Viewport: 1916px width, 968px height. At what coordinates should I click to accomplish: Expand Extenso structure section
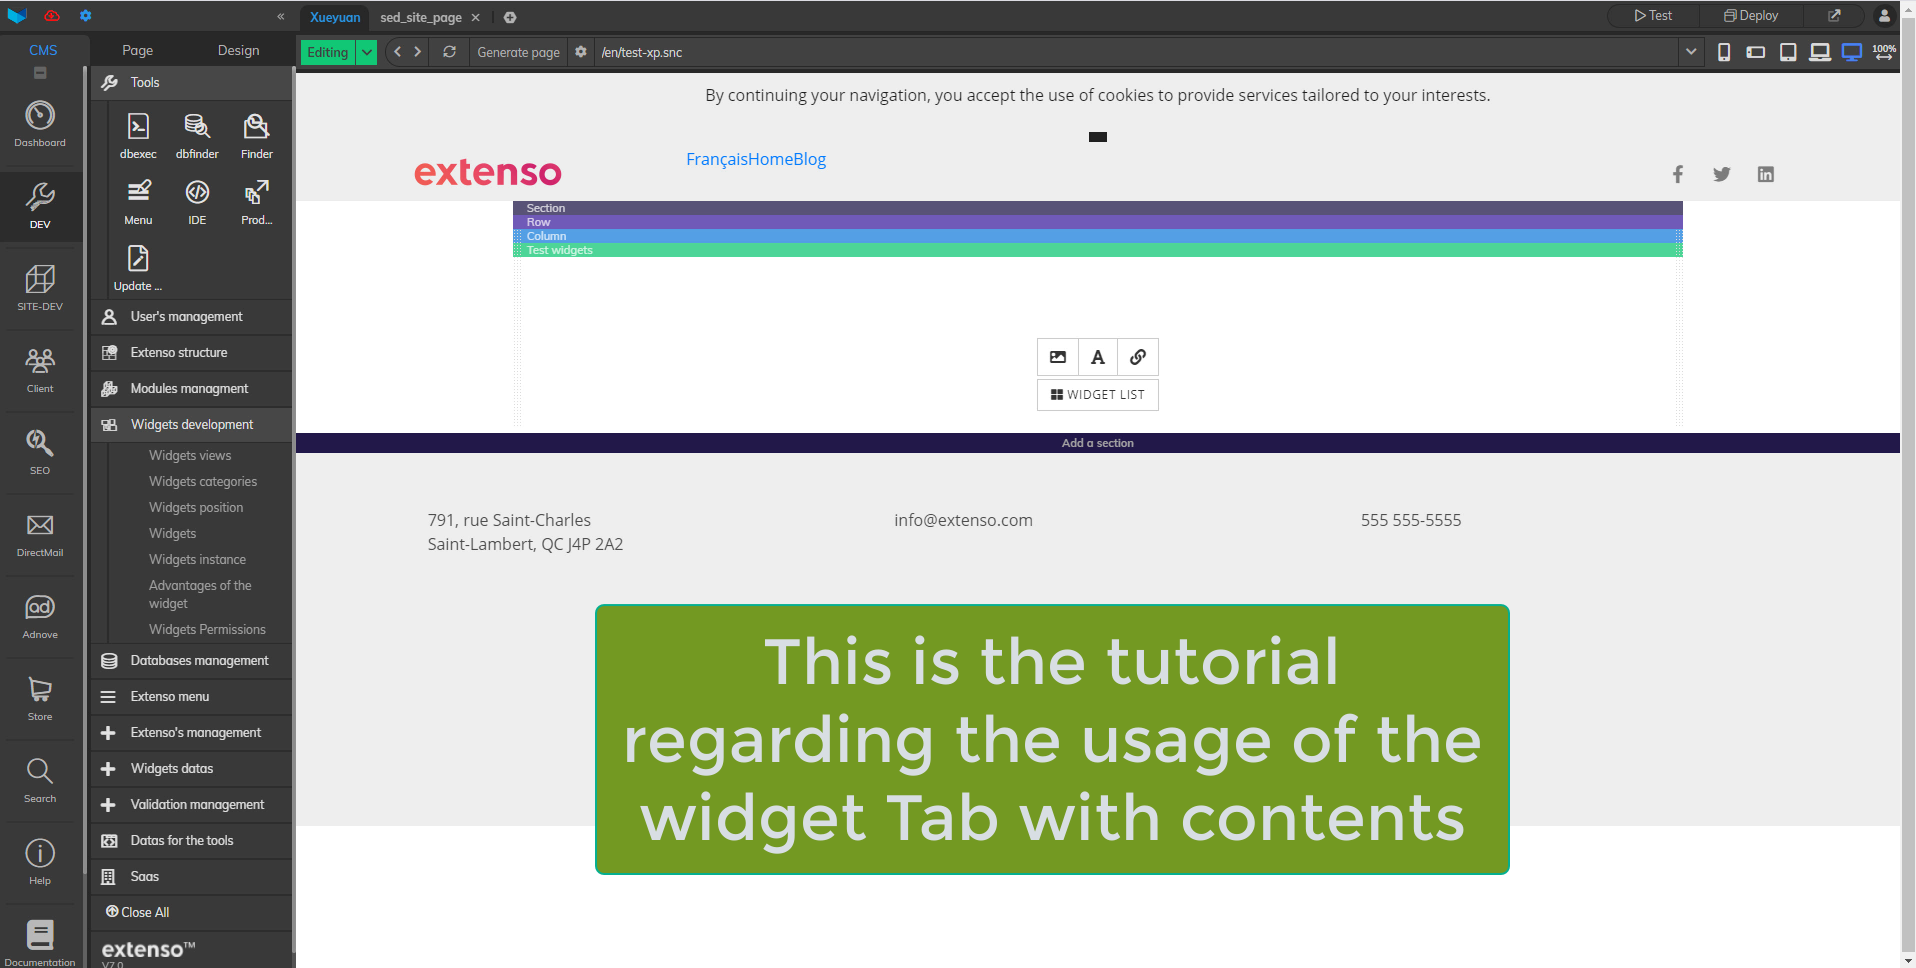pyautogui.click(x=192, y=353)
